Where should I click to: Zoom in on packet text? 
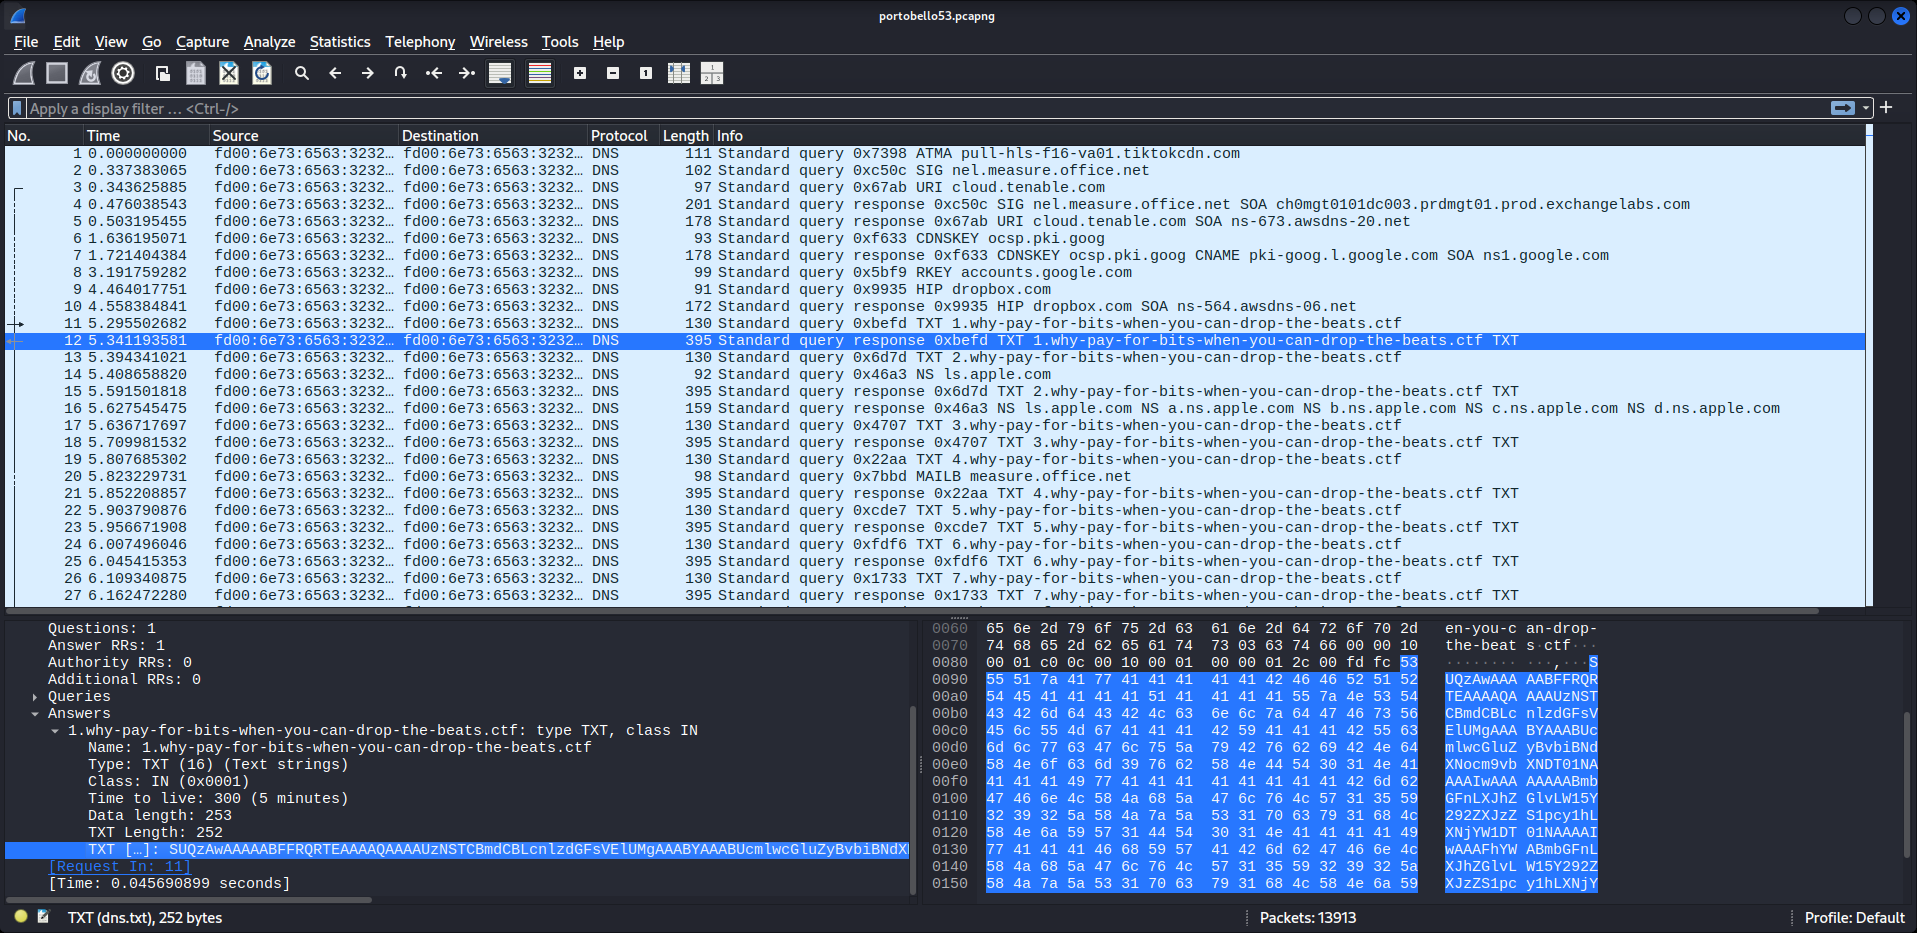click(x=580, y=73)
